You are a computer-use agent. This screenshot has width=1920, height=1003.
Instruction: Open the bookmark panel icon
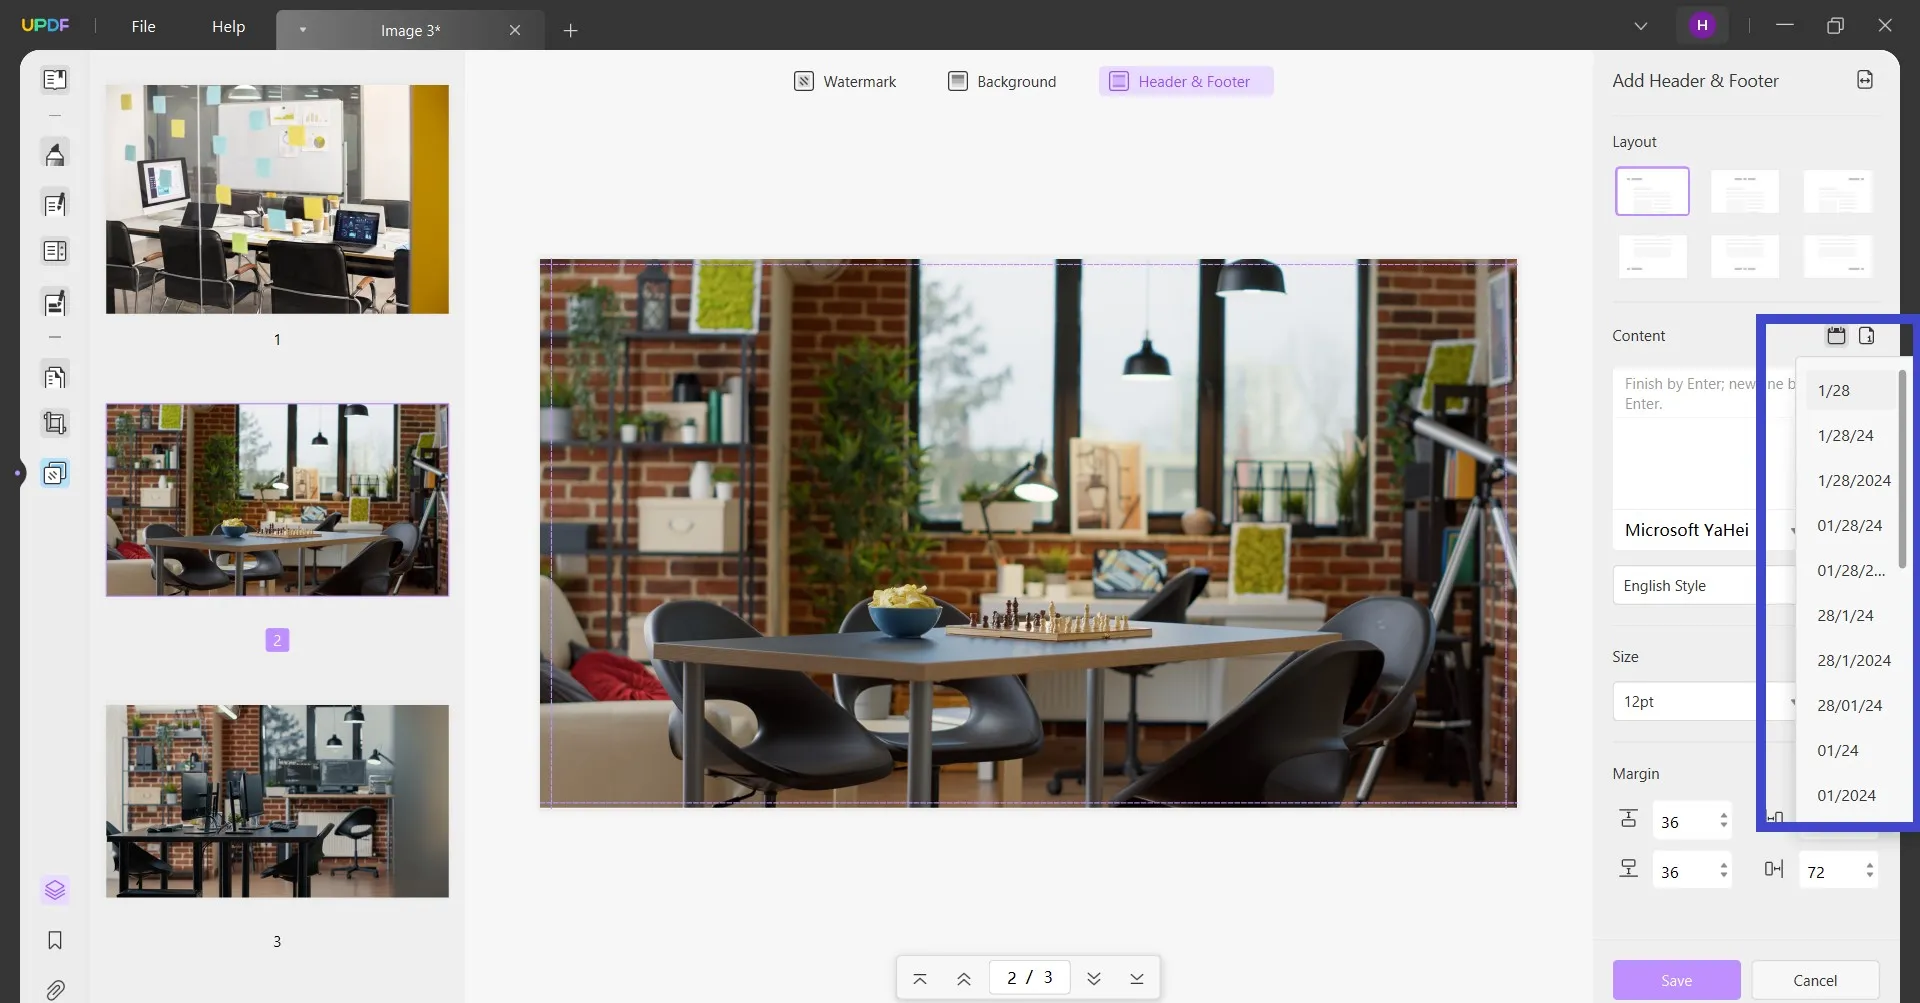(55, 940)
